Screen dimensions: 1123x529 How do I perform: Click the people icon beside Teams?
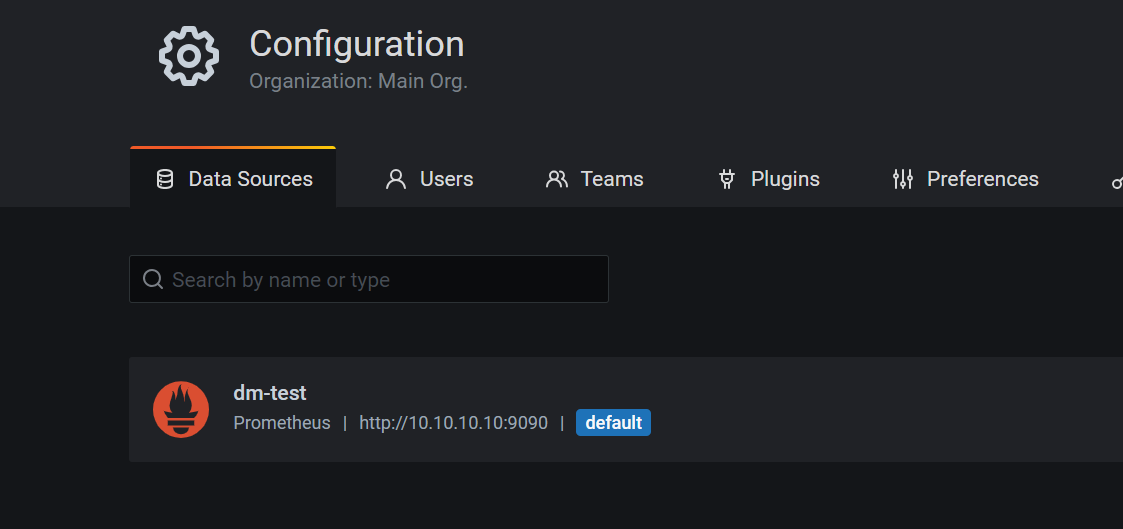point(556,179)
